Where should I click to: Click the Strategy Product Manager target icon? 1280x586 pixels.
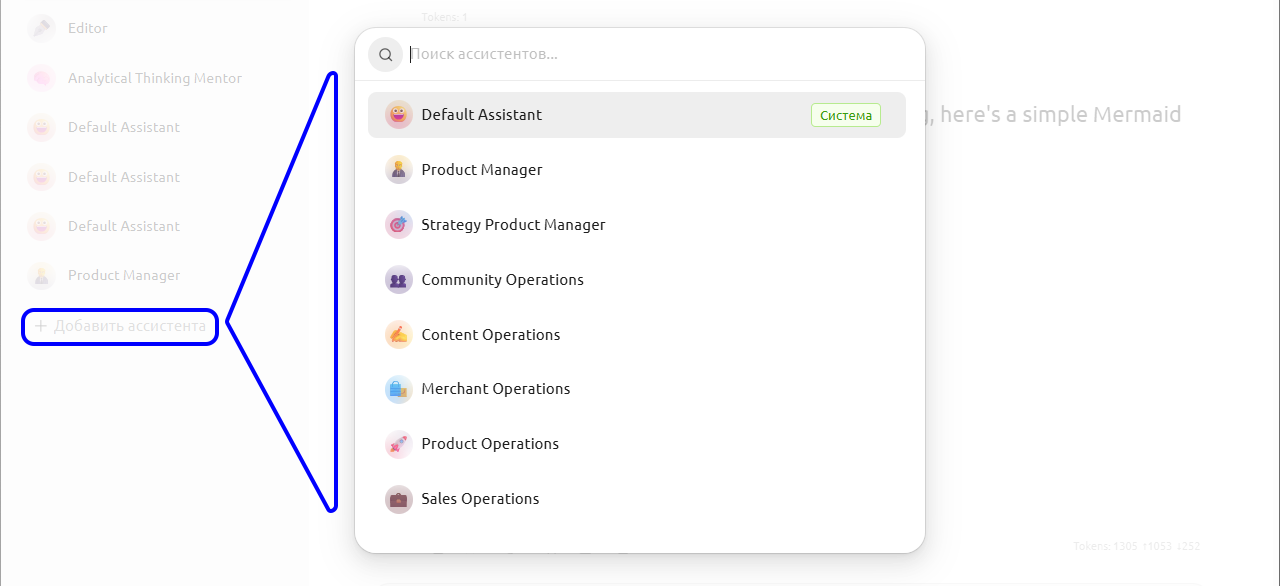coord(398,225)
